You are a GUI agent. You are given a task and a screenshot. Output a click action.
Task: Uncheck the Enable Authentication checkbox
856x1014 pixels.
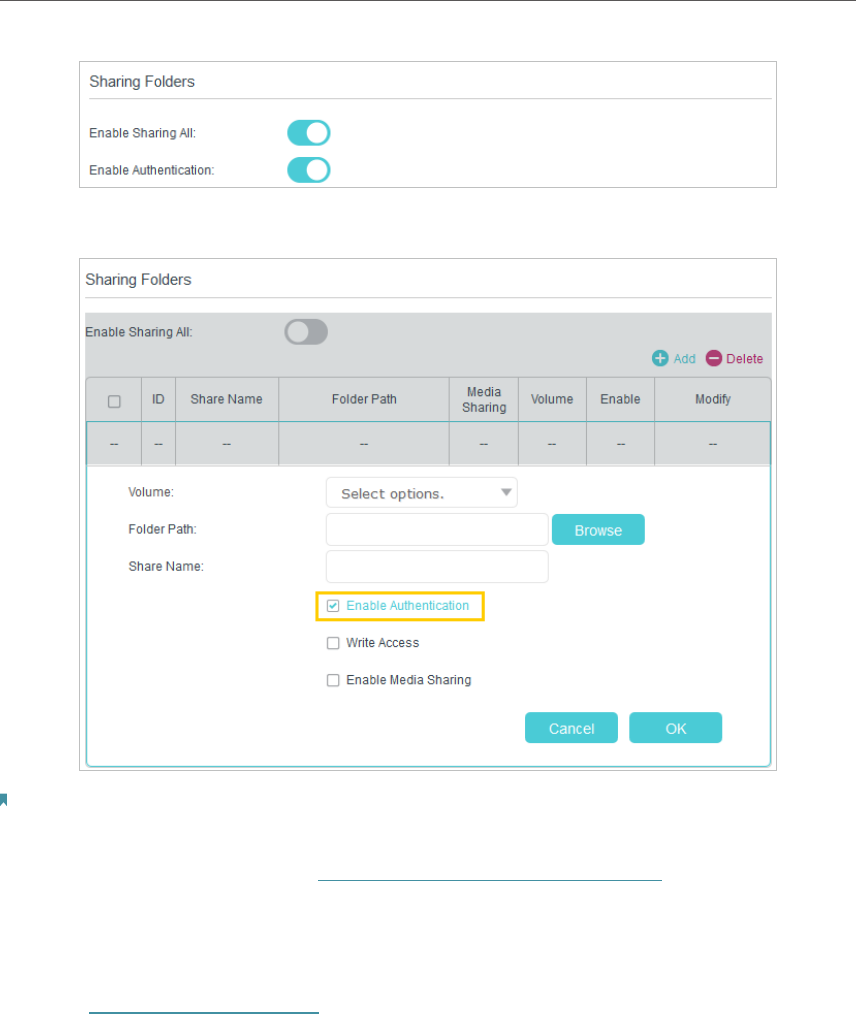tap(333, 606)
